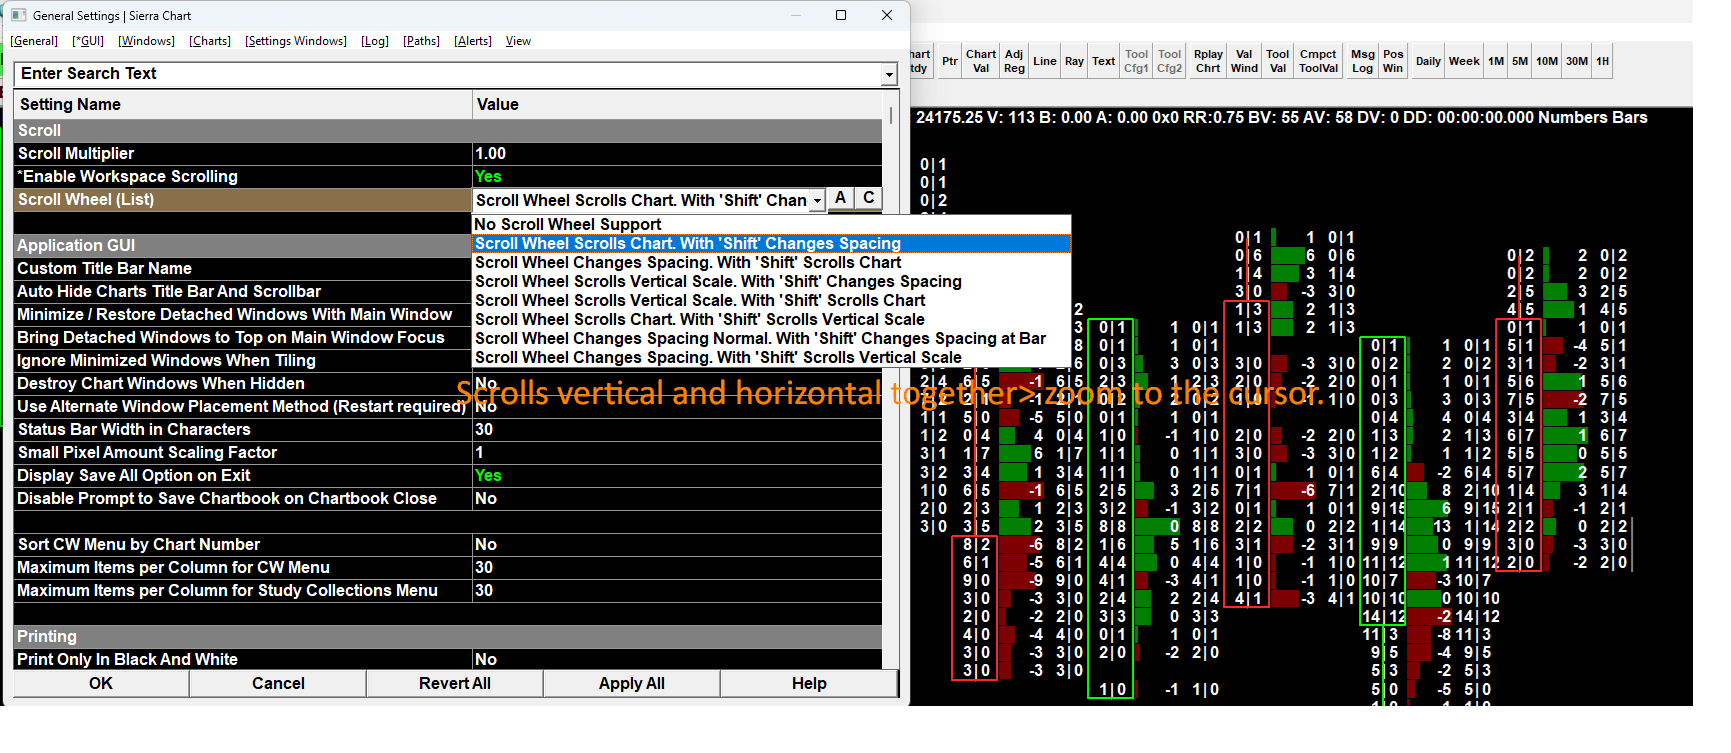
Task: Pick 'Scrolls Vertical Scale. With Shift Changes Spacing'
Action: pos(771,281)
